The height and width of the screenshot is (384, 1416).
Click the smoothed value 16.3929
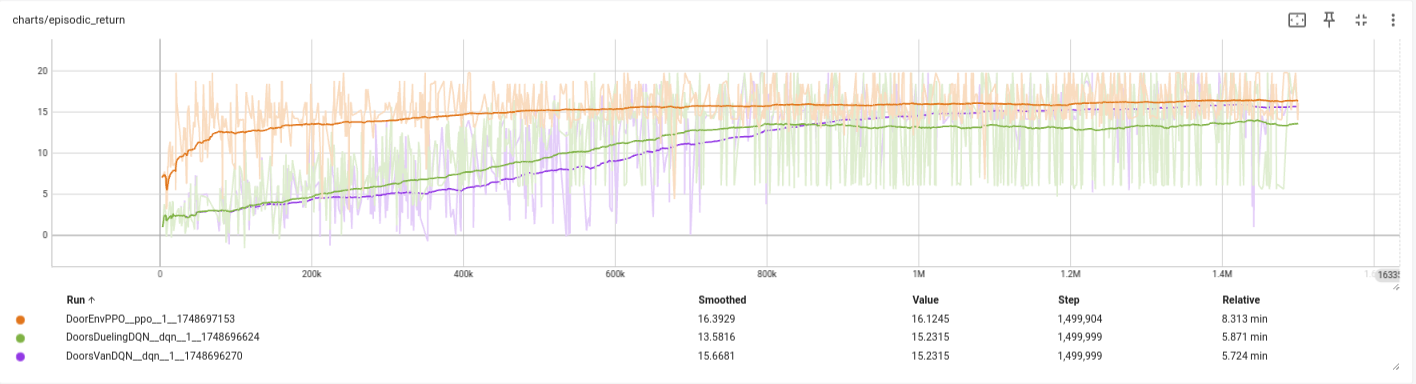pos(717,319)
